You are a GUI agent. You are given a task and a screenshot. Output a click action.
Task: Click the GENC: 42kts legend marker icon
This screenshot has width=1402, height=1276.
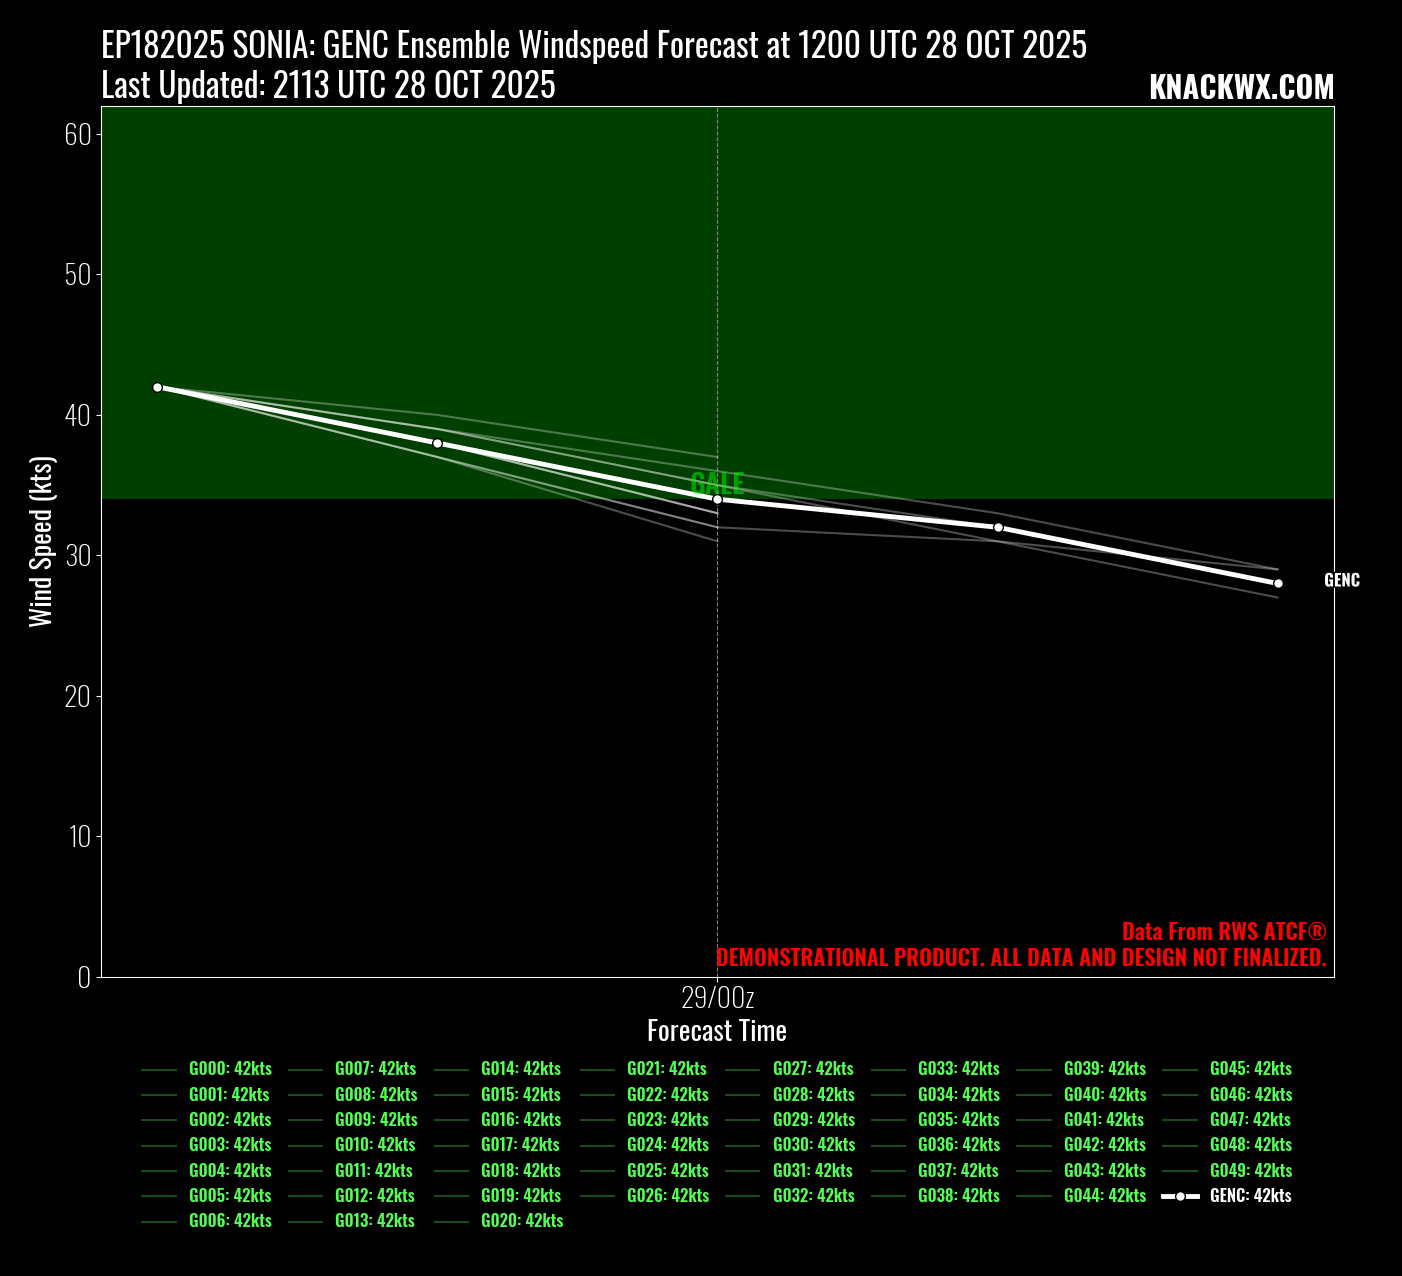point(1180,1196)
